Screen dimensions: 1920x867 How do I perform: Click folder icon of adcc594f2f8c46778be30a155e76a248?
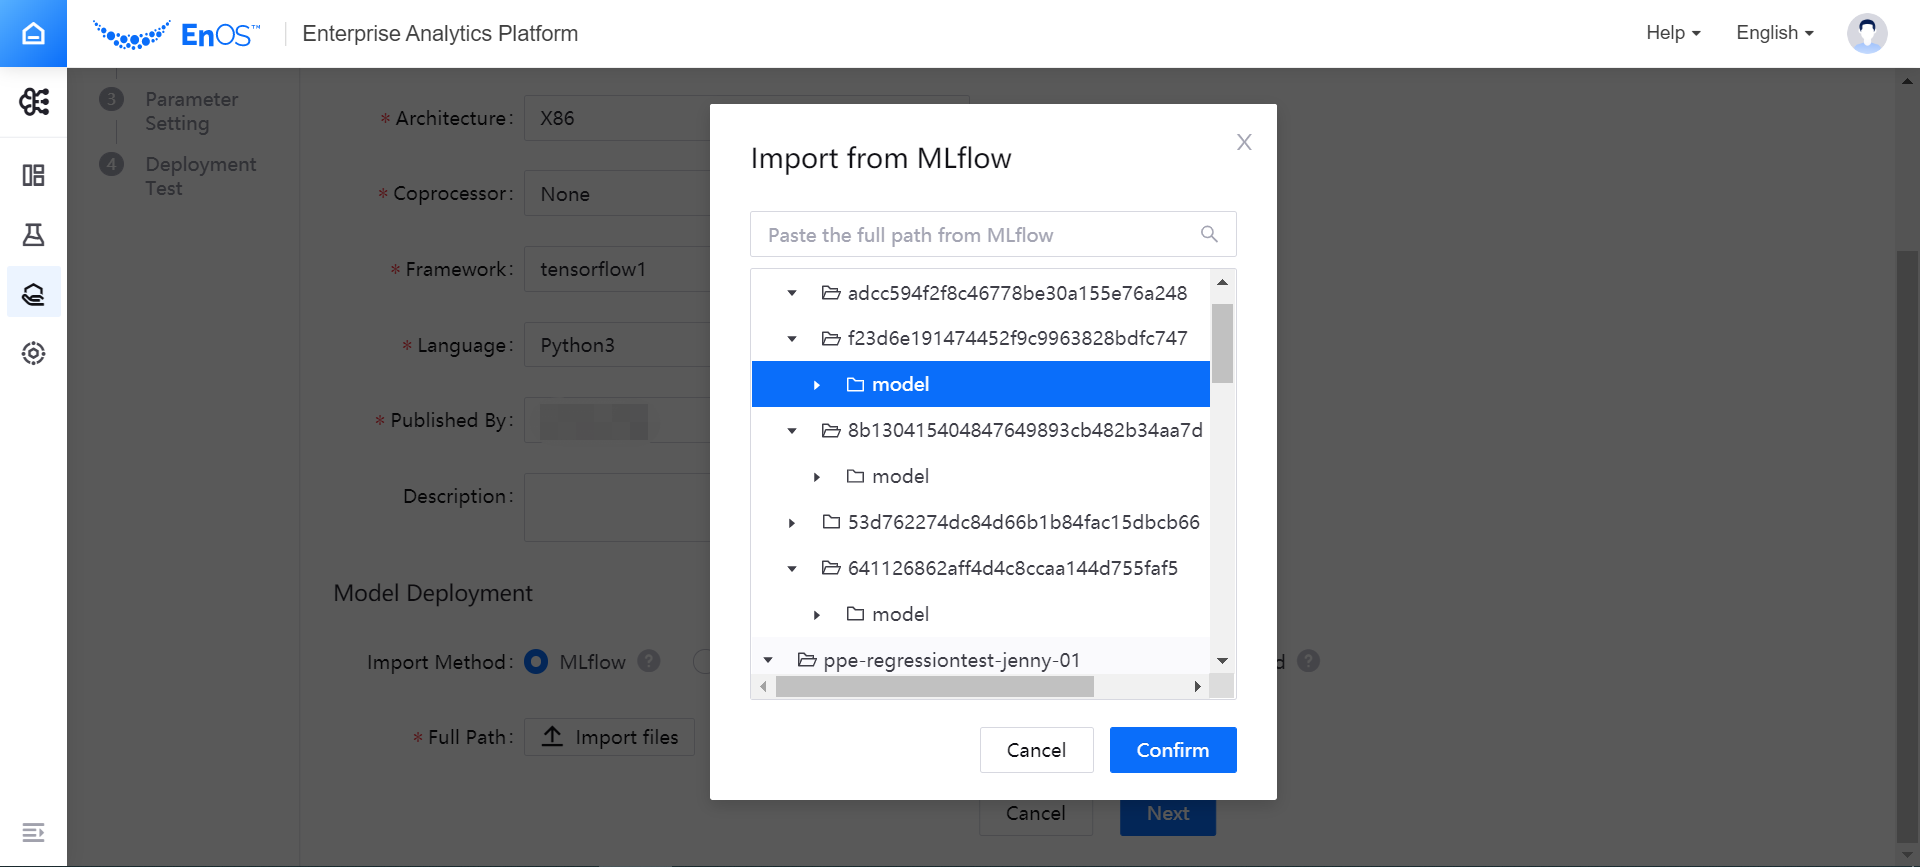pyautogui.click(x=831, y=293)
